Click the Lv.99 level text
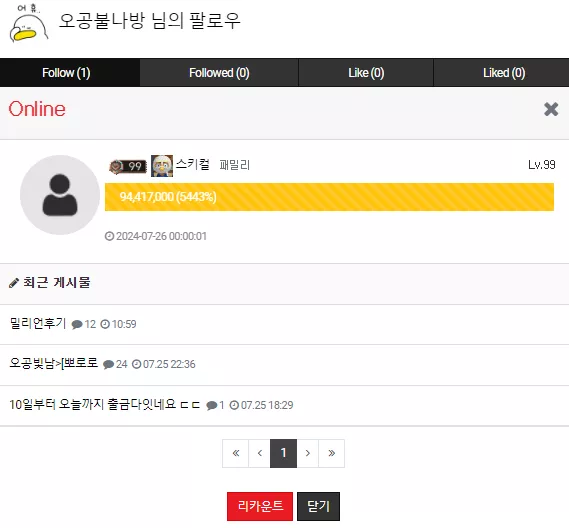Screen dimensions: 569x528 point(541,165)
